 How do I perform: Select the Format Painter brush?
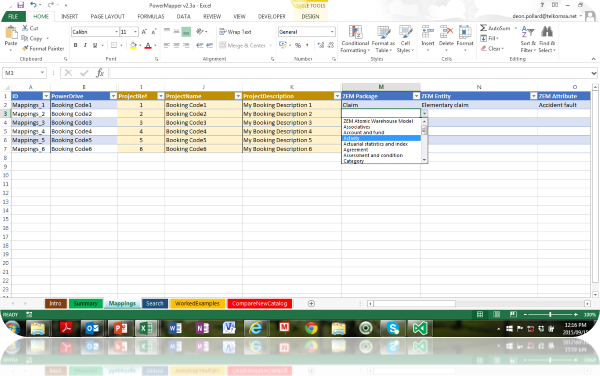25,48
